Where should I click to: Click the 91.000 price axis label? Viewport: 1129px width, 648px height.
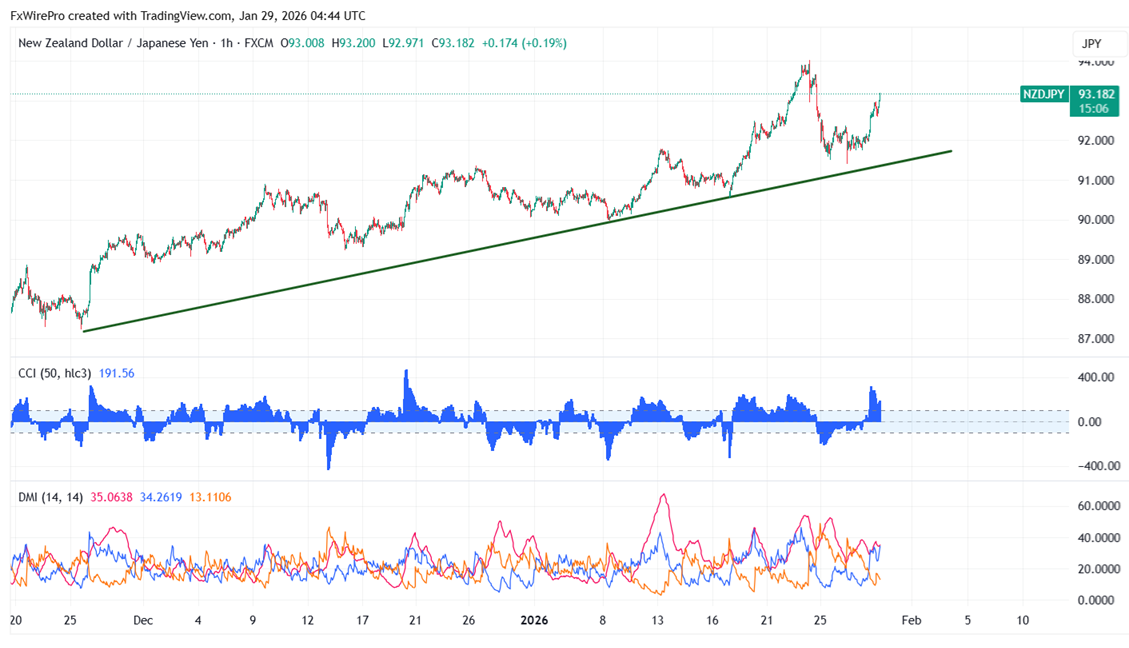point(1095,180)
